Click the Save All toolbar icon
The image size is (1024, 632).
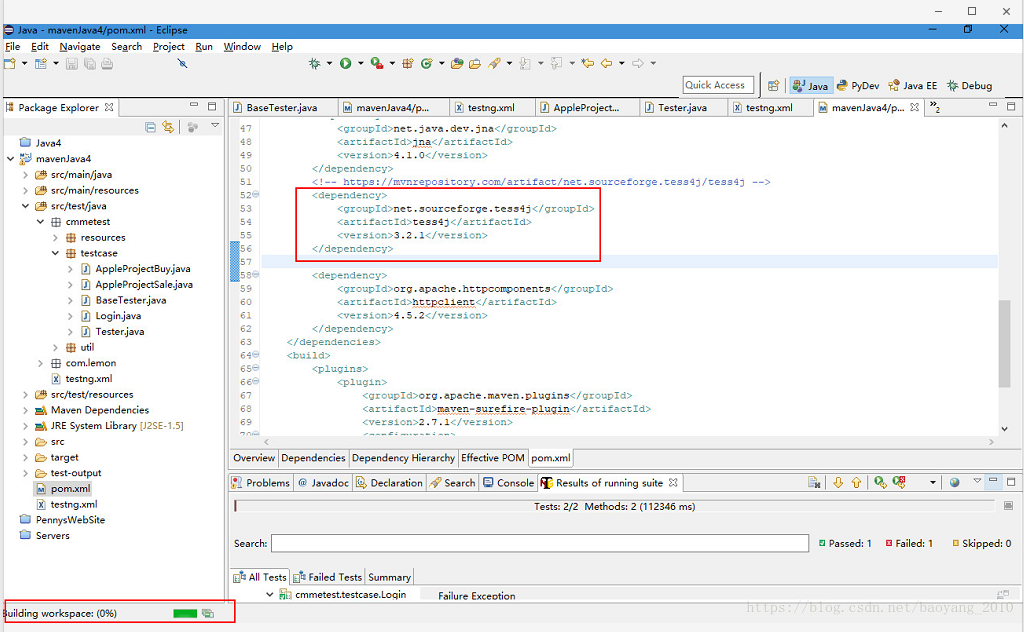pos(89,63)
